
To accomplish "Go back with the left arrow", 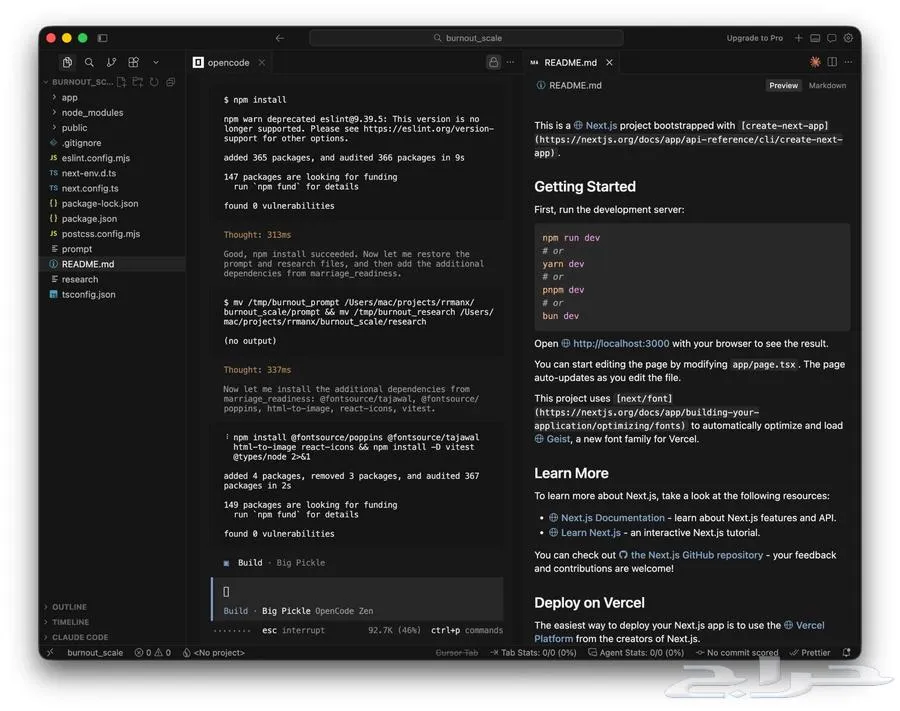I will coord(280,38).
